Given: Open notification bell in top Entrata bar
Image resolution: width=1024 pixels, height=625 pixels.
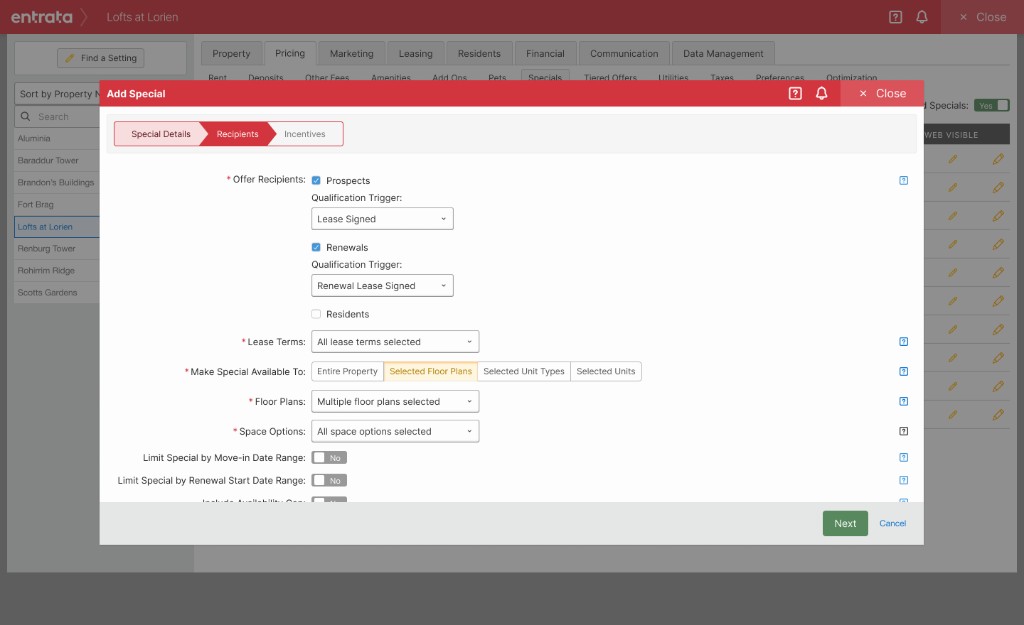Looking at the screenshot, I should click(921, 17).
